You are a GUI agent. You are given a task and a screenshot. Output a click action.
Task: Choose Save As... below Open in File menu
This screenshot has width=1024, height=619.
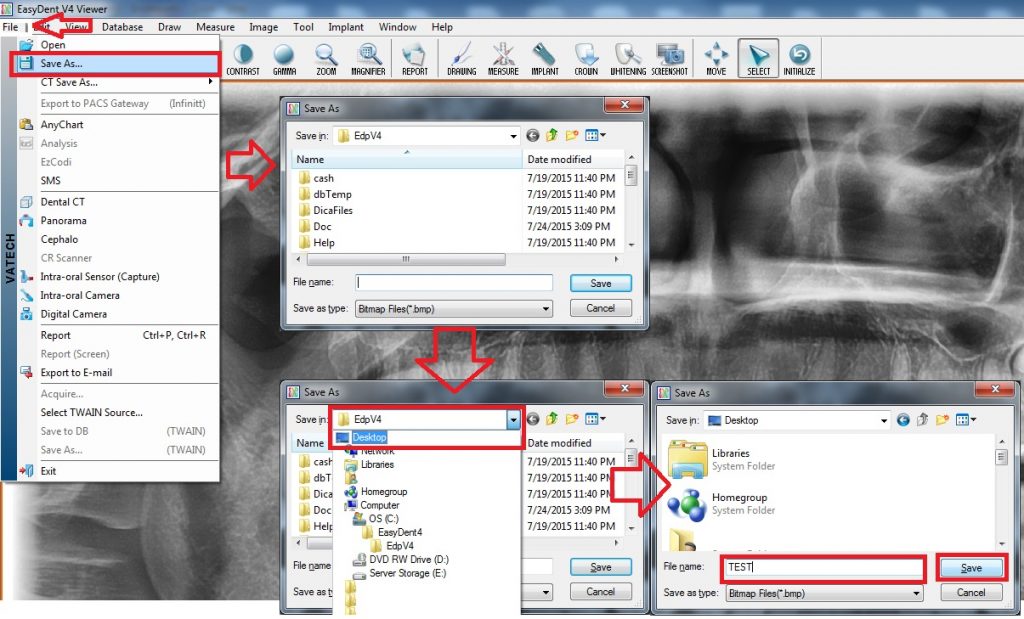point(116,63)
